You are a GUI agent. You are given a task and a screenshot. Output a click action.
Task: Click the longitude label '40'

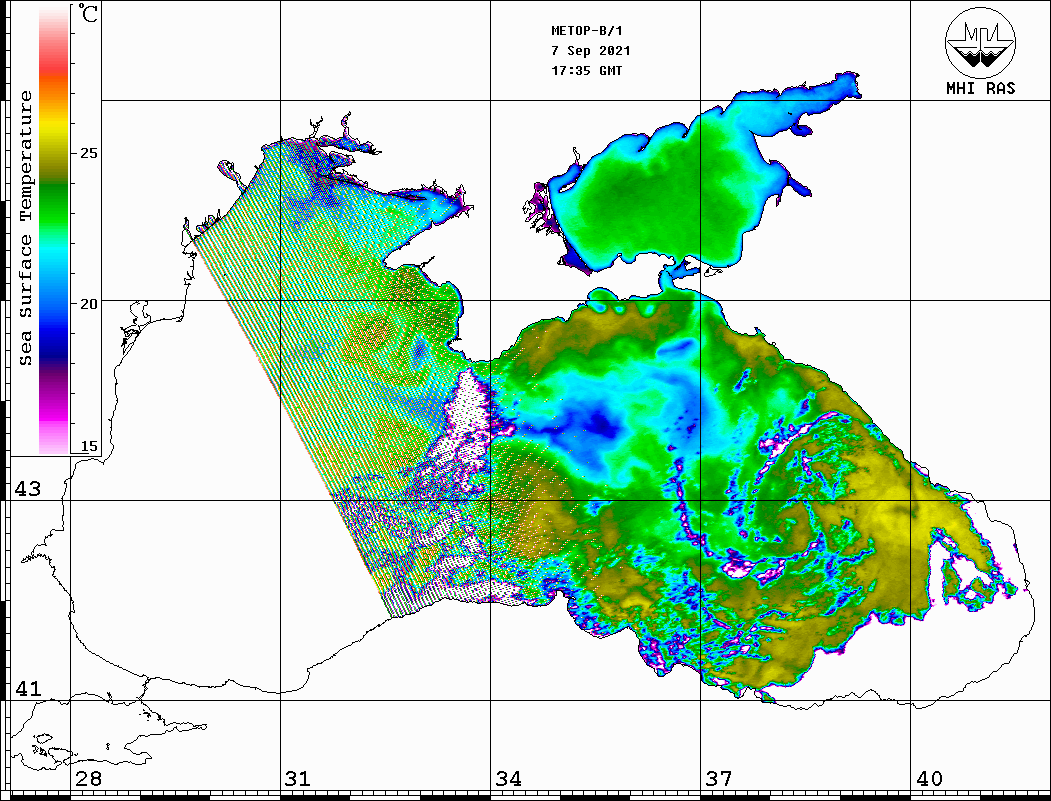(928, 779)
